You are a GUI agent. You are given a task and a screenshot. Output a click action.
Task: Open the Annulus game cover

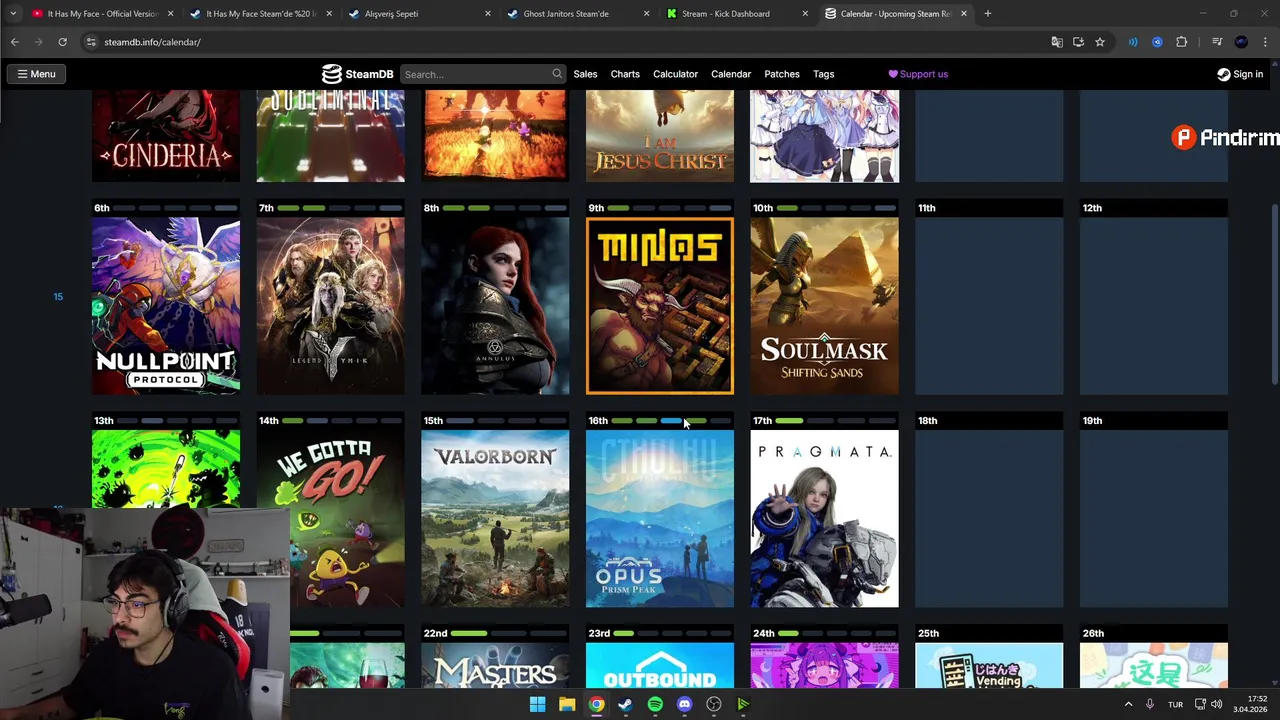[x=495, y=306]
